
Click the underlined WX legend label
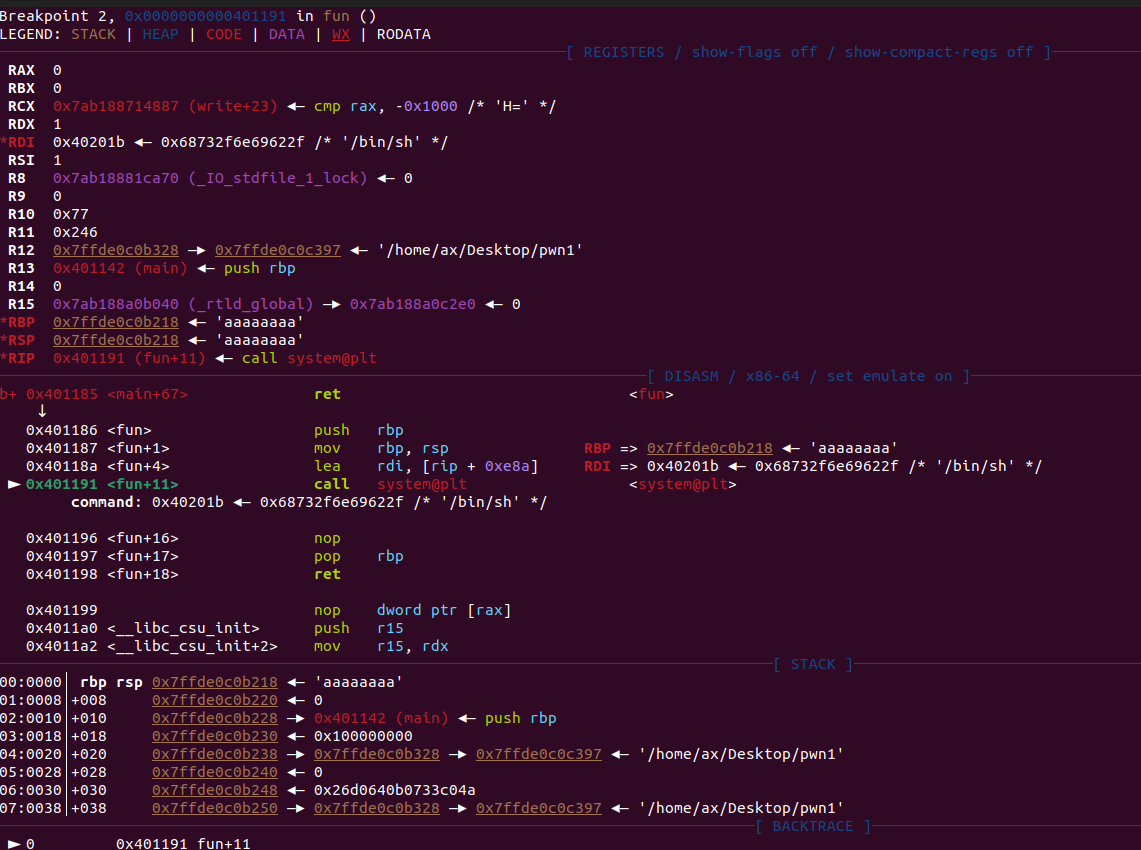pyautogui.click(x=341, y=34)
